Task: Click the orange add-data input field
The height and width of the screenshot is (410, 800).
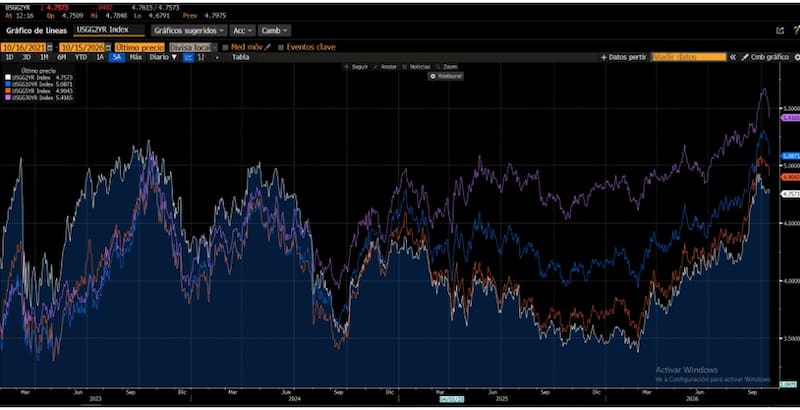Action: point(689,57)
